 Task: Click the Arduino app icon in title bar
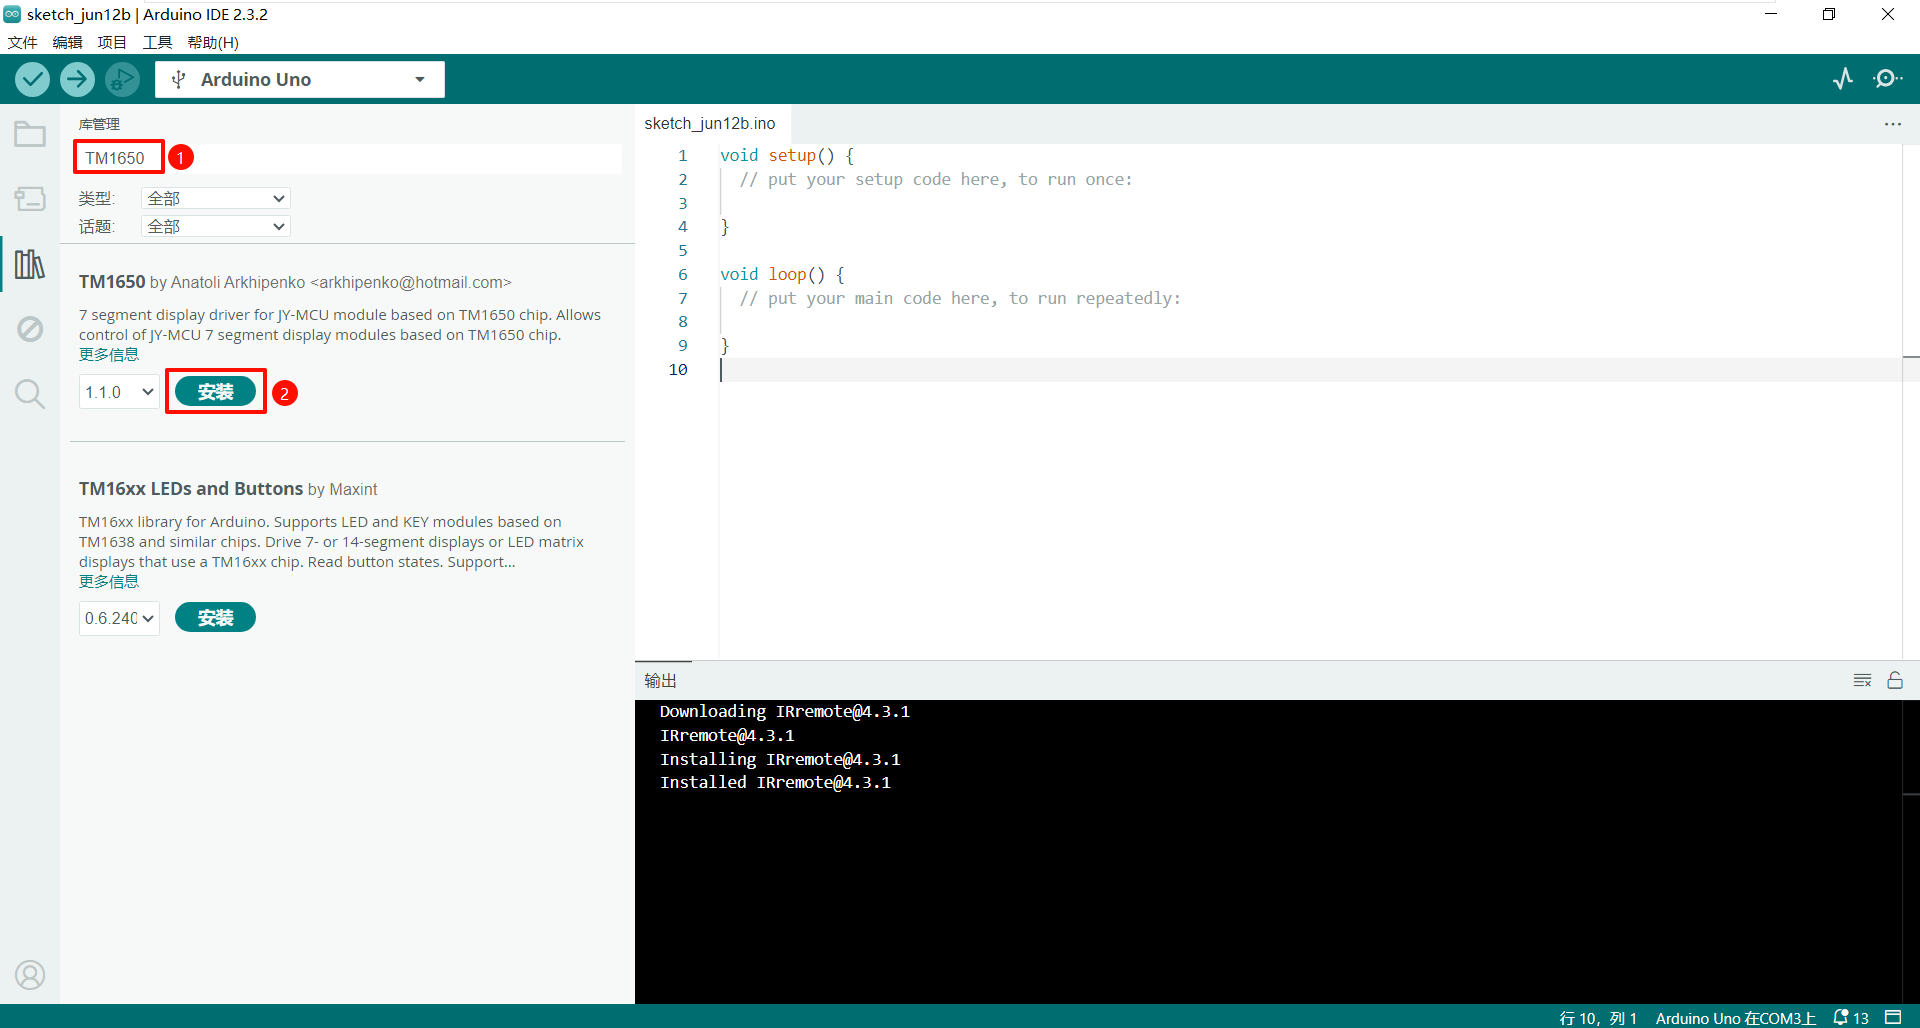tap(12, 14)
